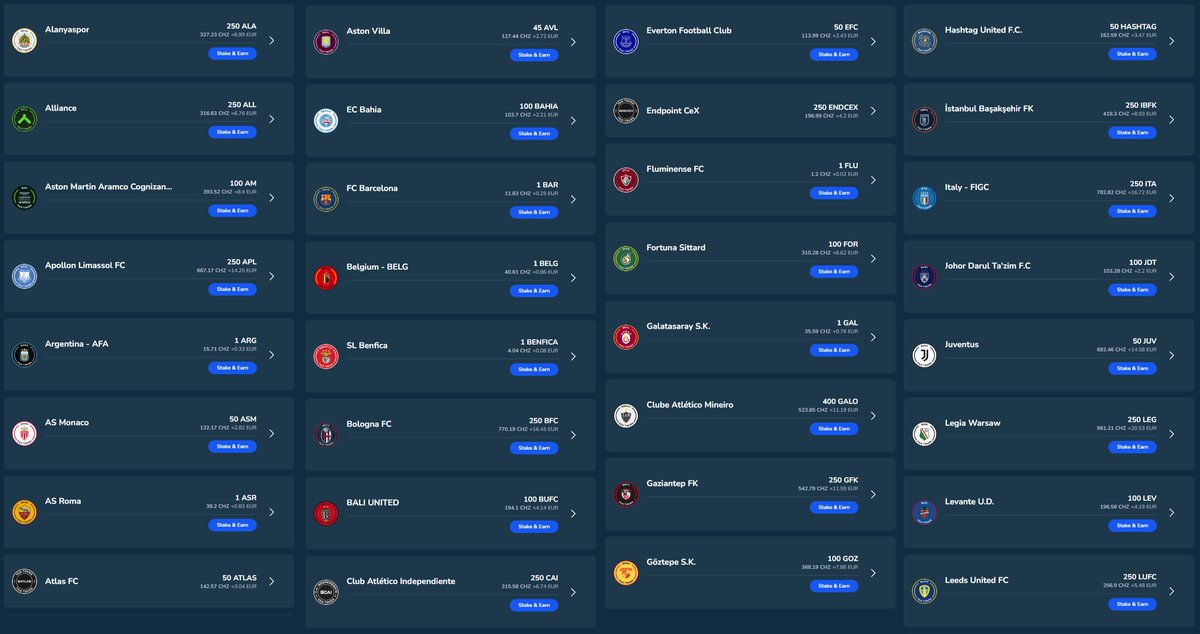
Task: Click the Clube Atlético Mineiro crest
Action: click(x=626, y=415)
